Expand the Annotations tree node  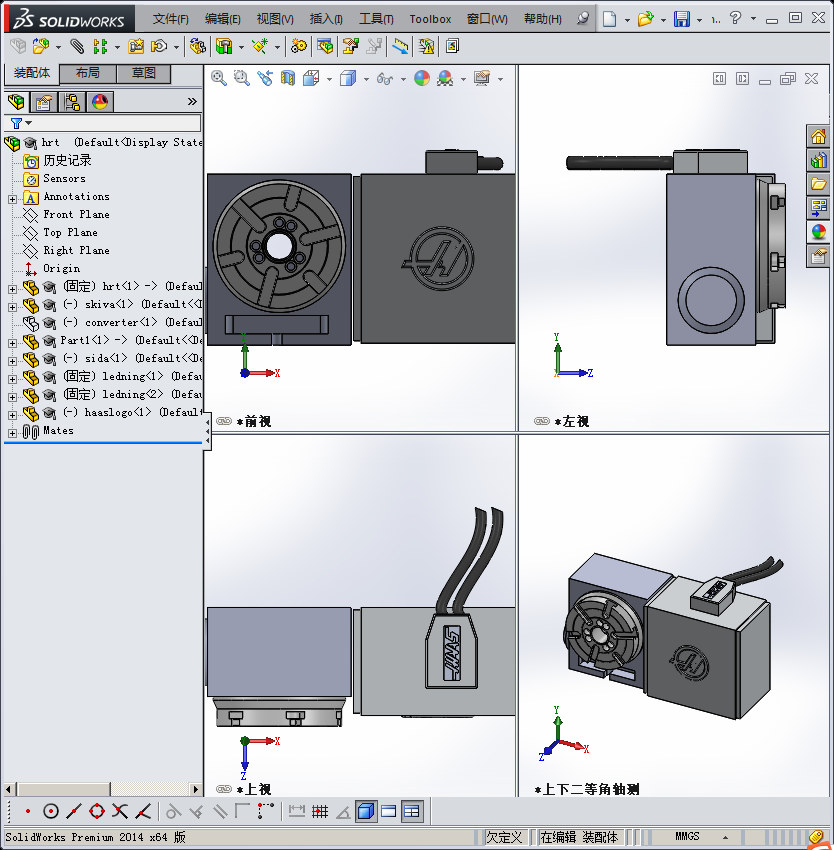12,199
